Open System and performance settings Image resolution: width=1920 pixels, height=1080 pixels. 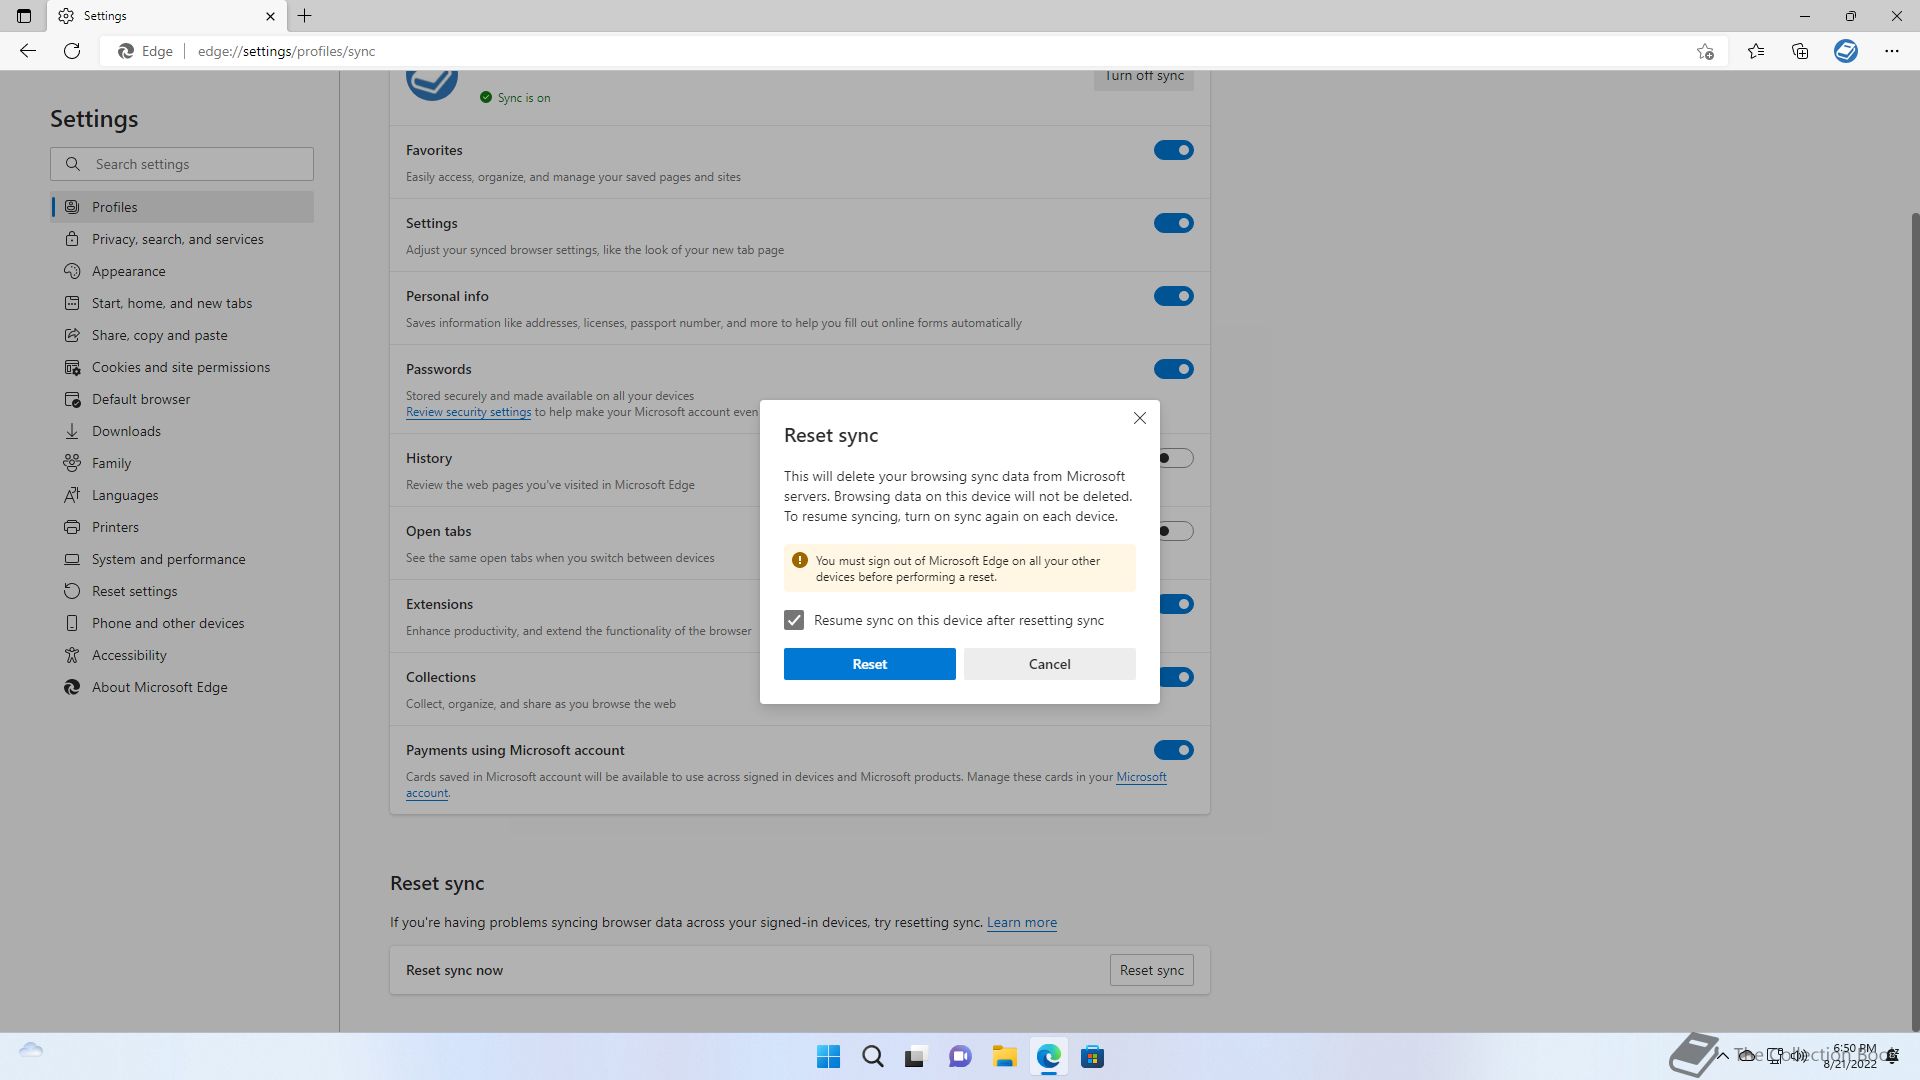pos(182,559)
